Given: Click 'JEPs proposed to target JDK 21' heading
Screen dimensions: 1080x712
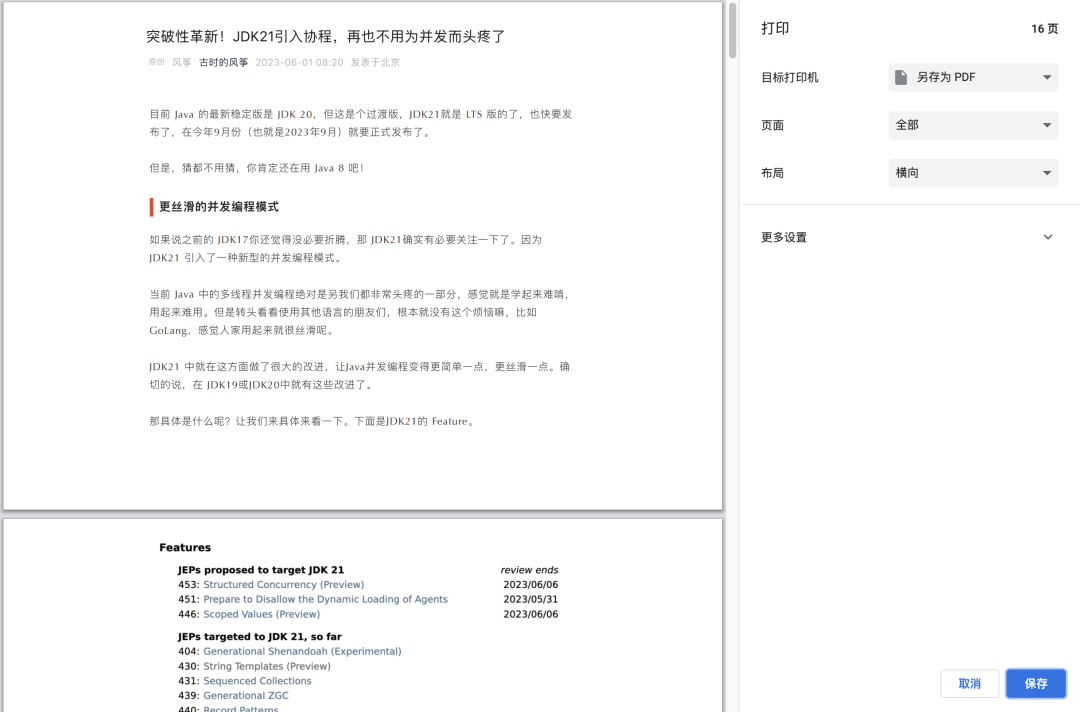Looking at the screenshot, I should tap(260, 570).
